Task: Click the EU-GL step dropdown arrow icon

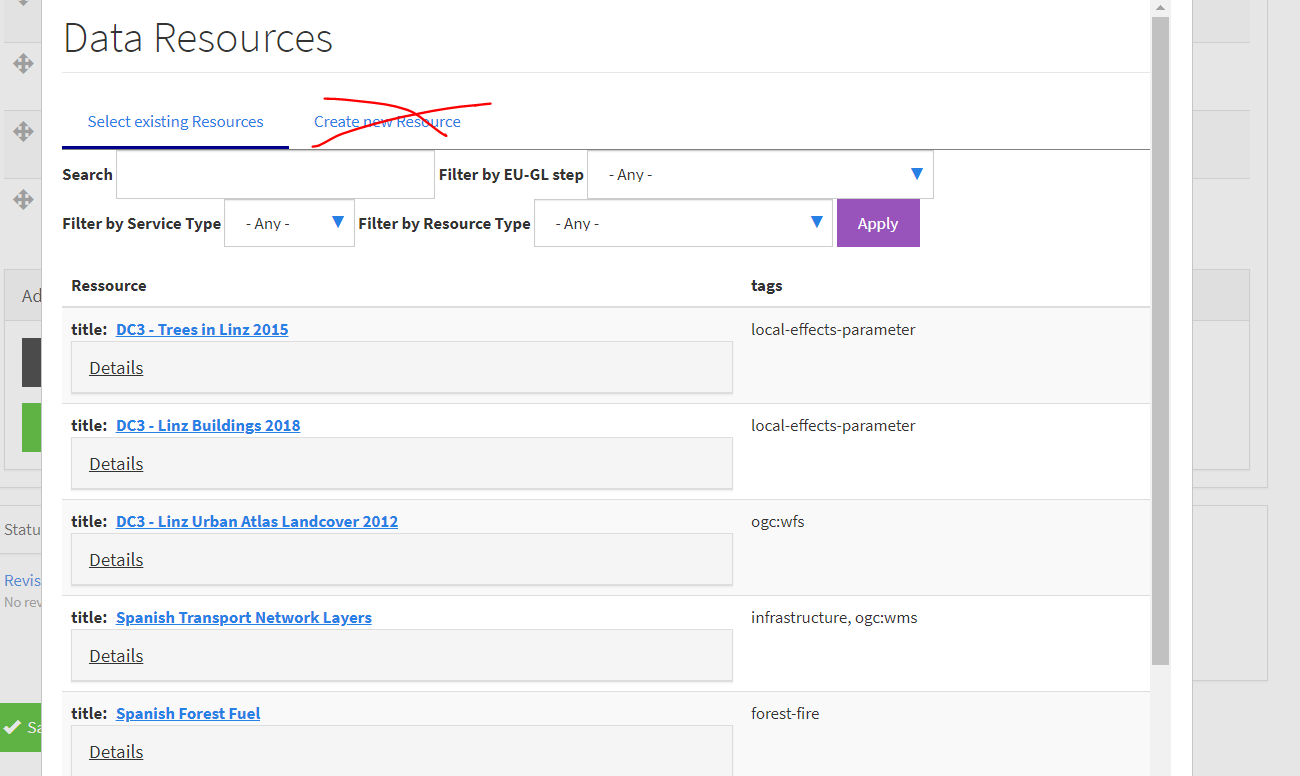Action: click(916, 173)
